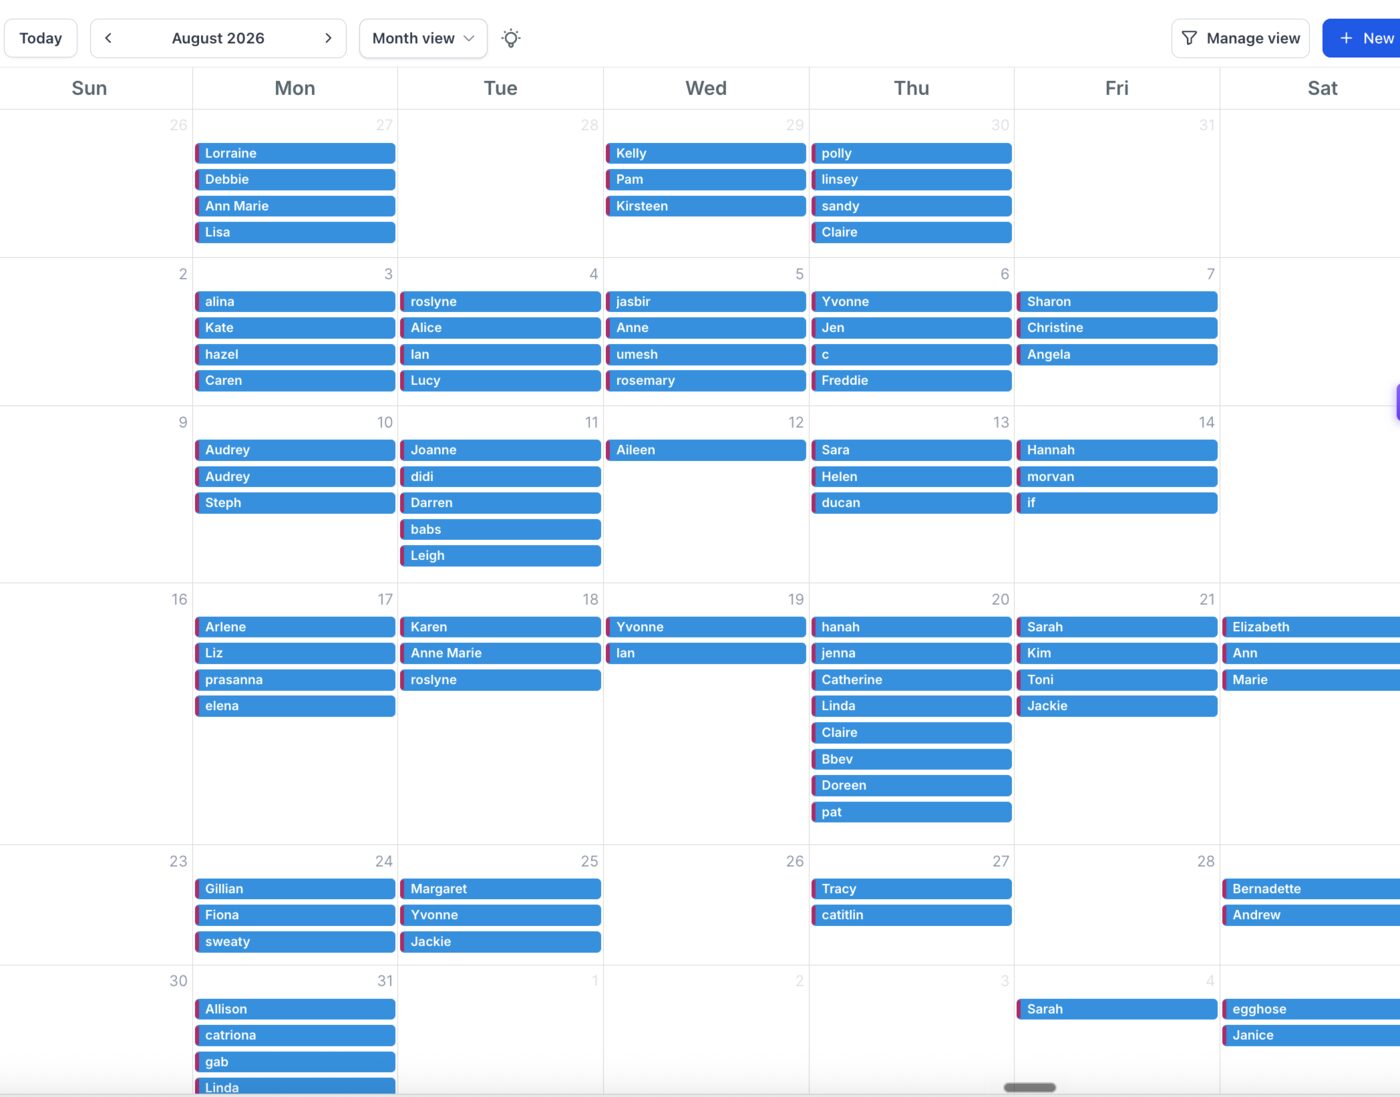1400x1097 pixels.
Task: Open the prasanna event
Action: click(295, 680)
